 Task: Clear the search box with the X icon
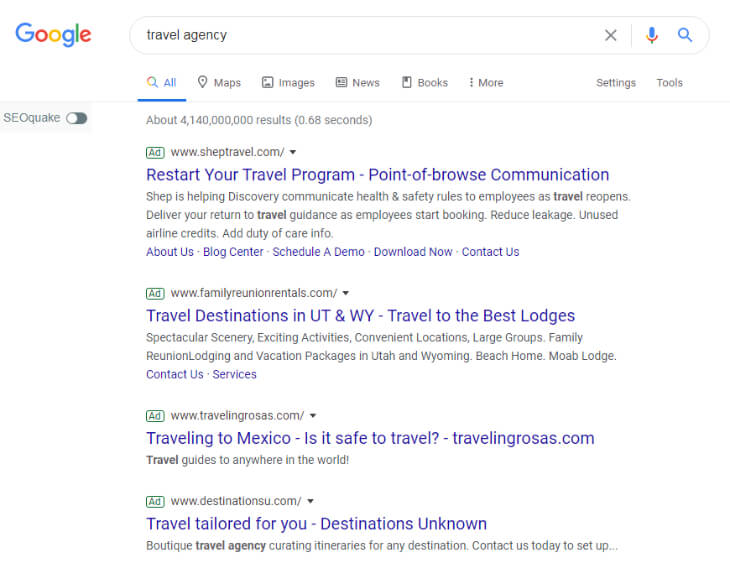tap(610, 35)
